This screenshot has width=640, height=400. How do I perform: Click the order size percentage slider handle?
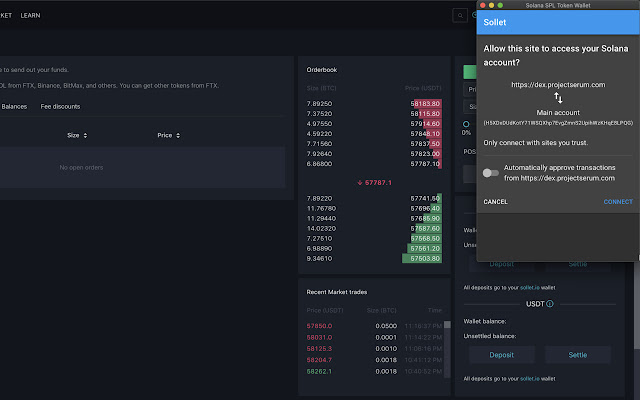[466, 124]
